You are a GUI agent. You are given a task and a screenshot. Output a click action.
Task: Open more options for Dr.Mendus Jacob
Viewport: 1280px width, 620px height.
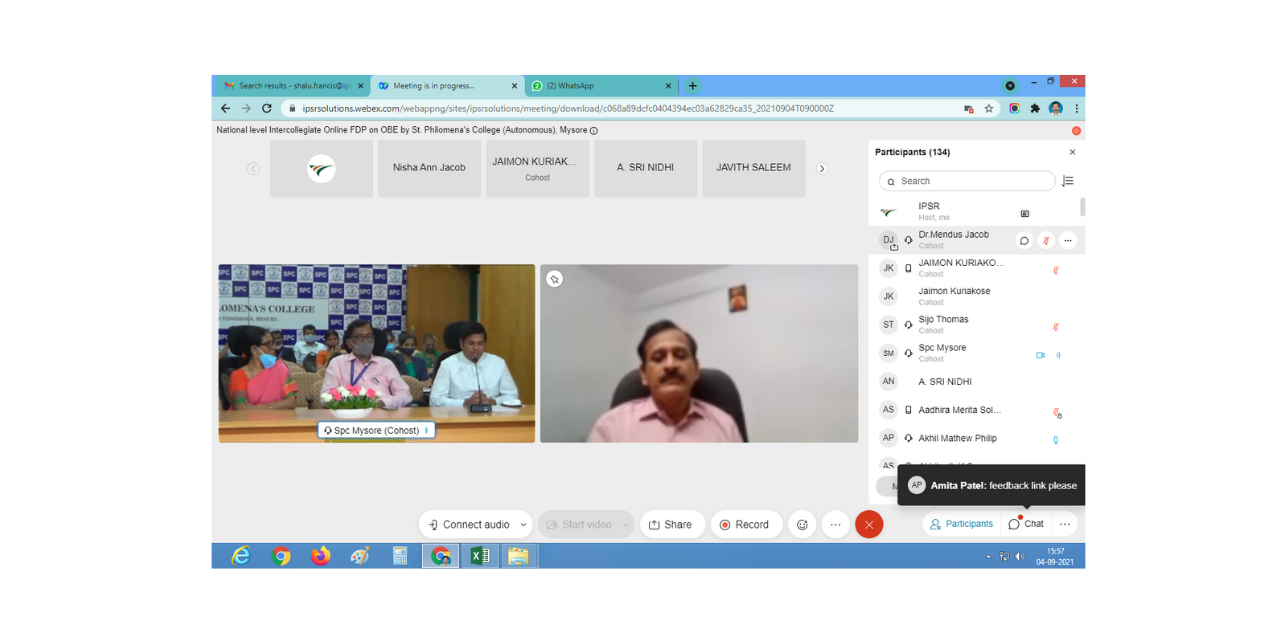[x=1068, y=240]
